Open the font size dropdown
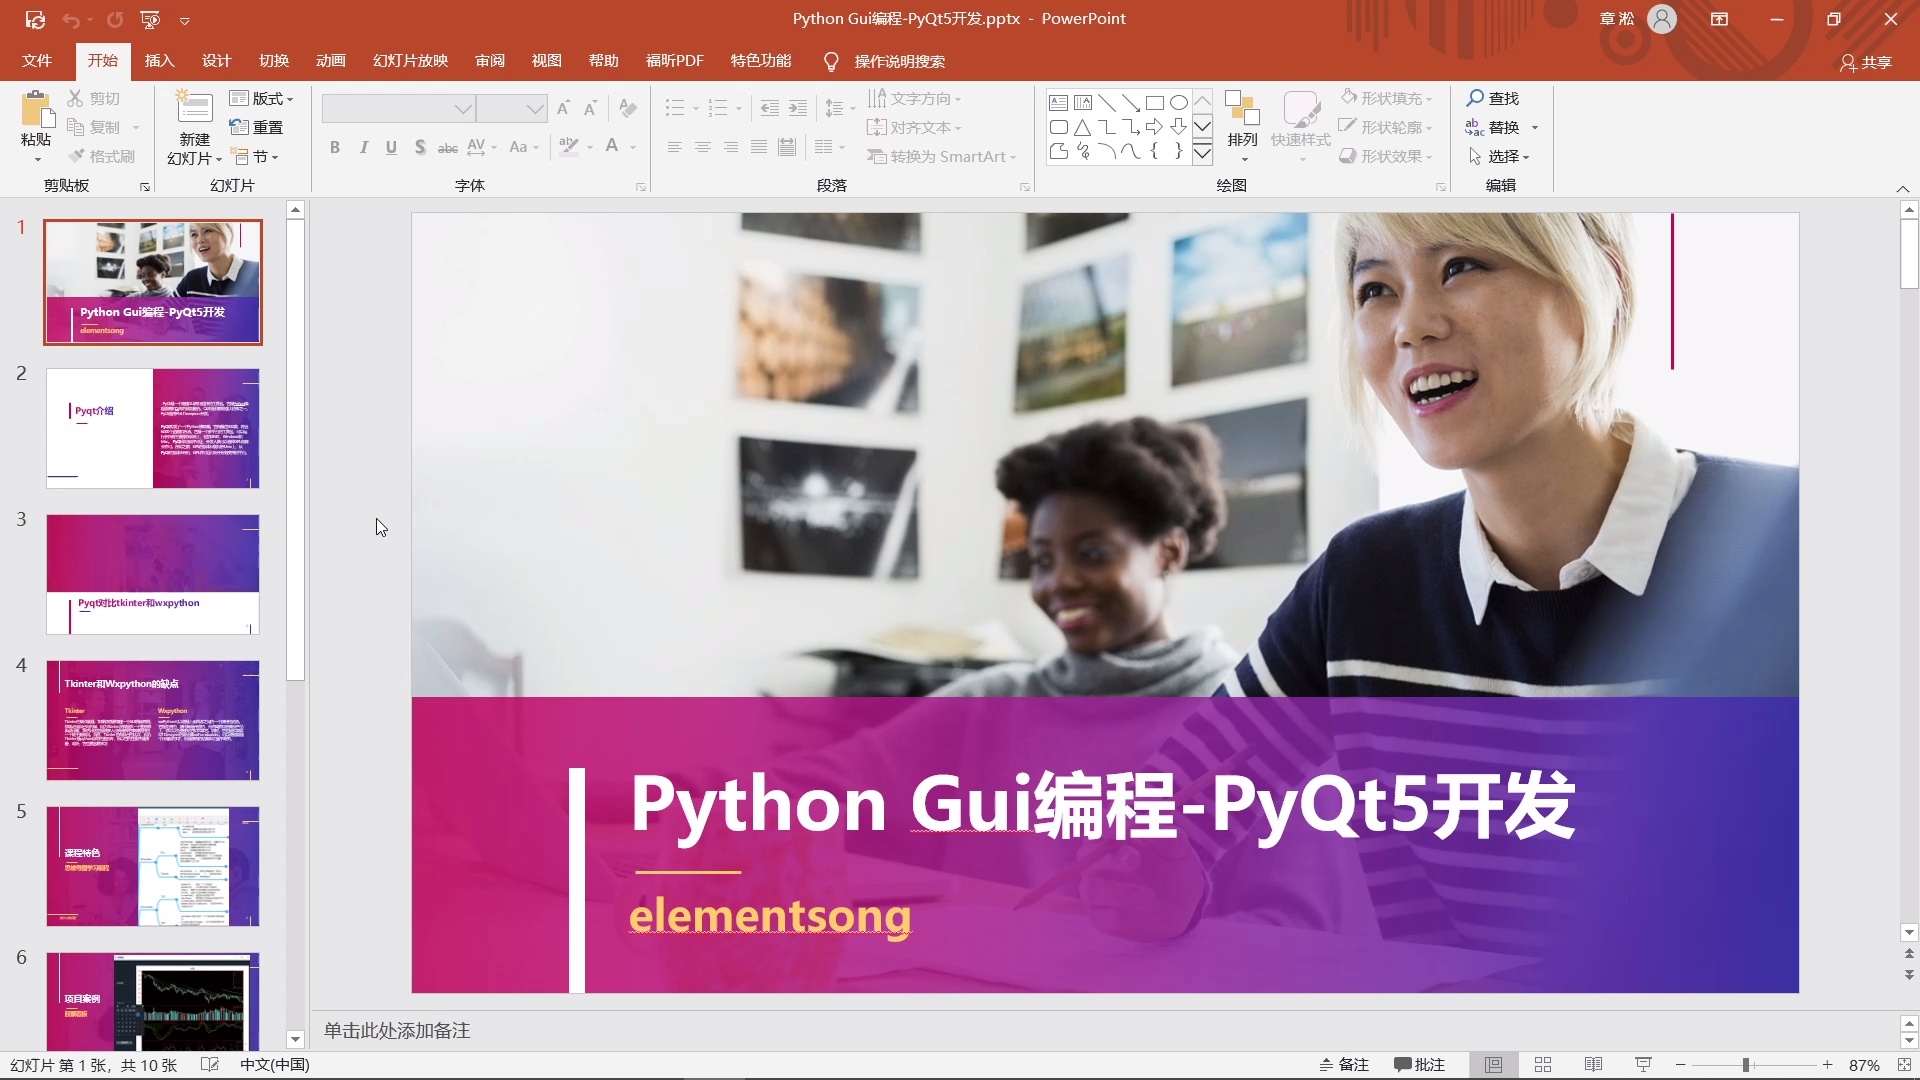 (537, 108)
